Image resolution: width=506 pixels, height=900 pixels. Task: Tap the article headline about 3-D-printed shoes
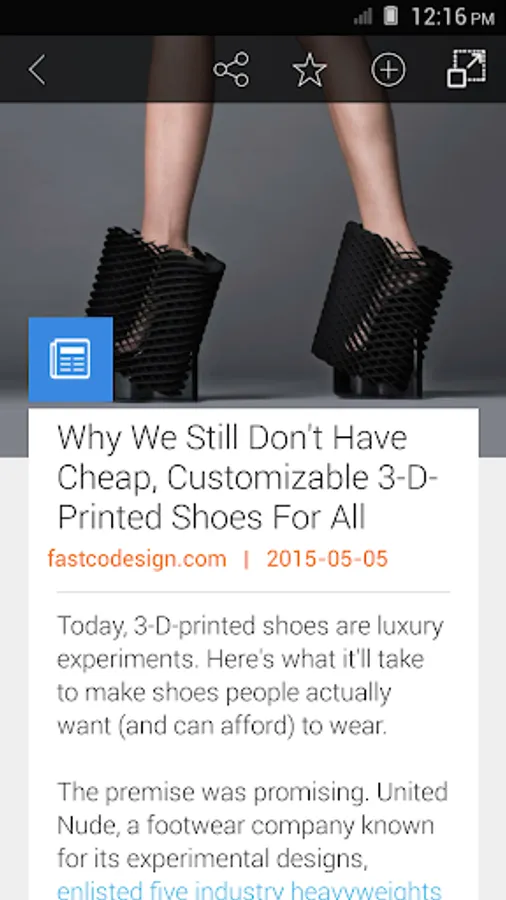tap(247, 478)
